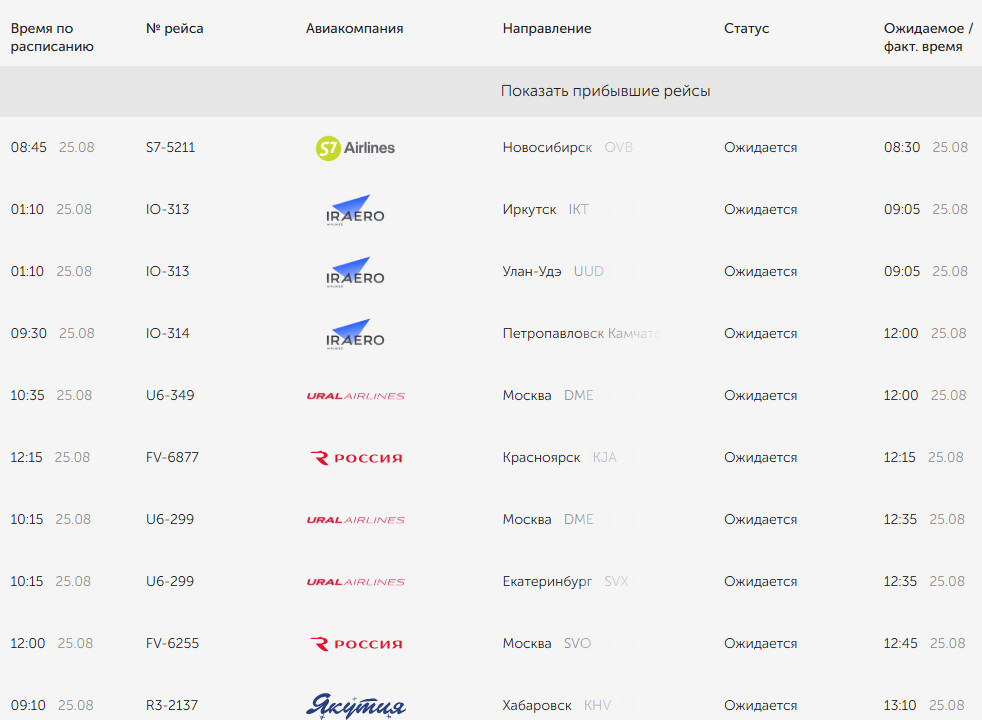Click the № рейса column header
Viewport: 982px width, 720px height.
pyautogui.click(x=174, y=28)
